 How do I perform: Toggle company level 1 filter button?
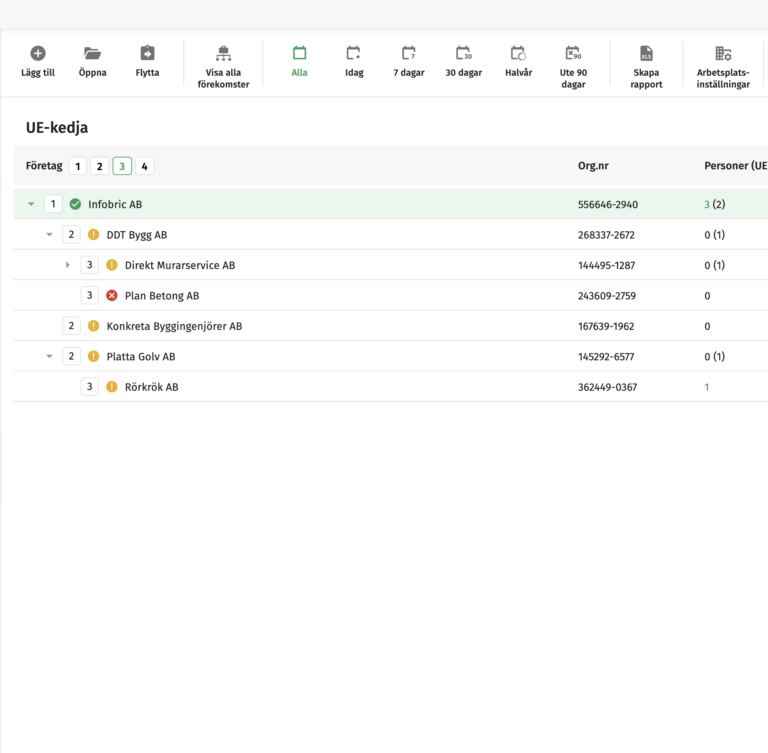click(78, 166)
